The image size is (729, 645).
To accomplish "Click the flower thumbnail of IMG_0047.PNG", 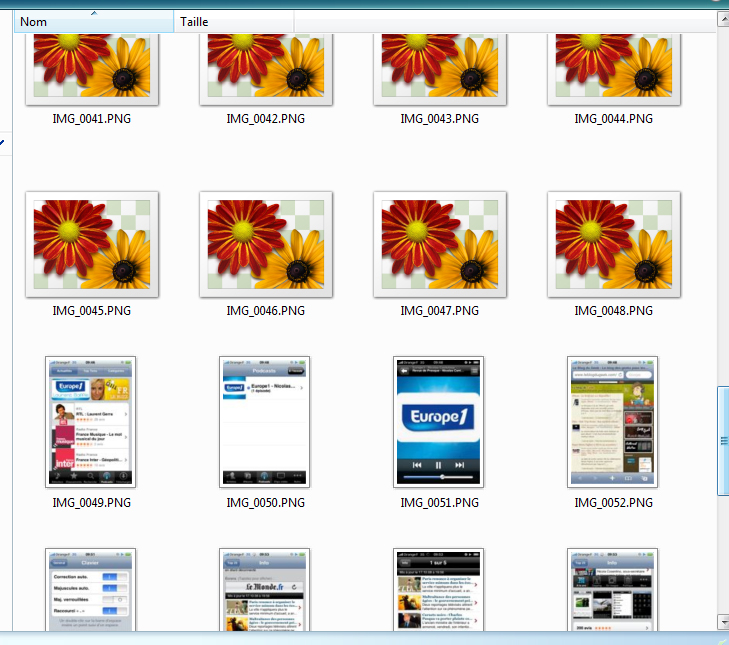I will tap(439, 244).
